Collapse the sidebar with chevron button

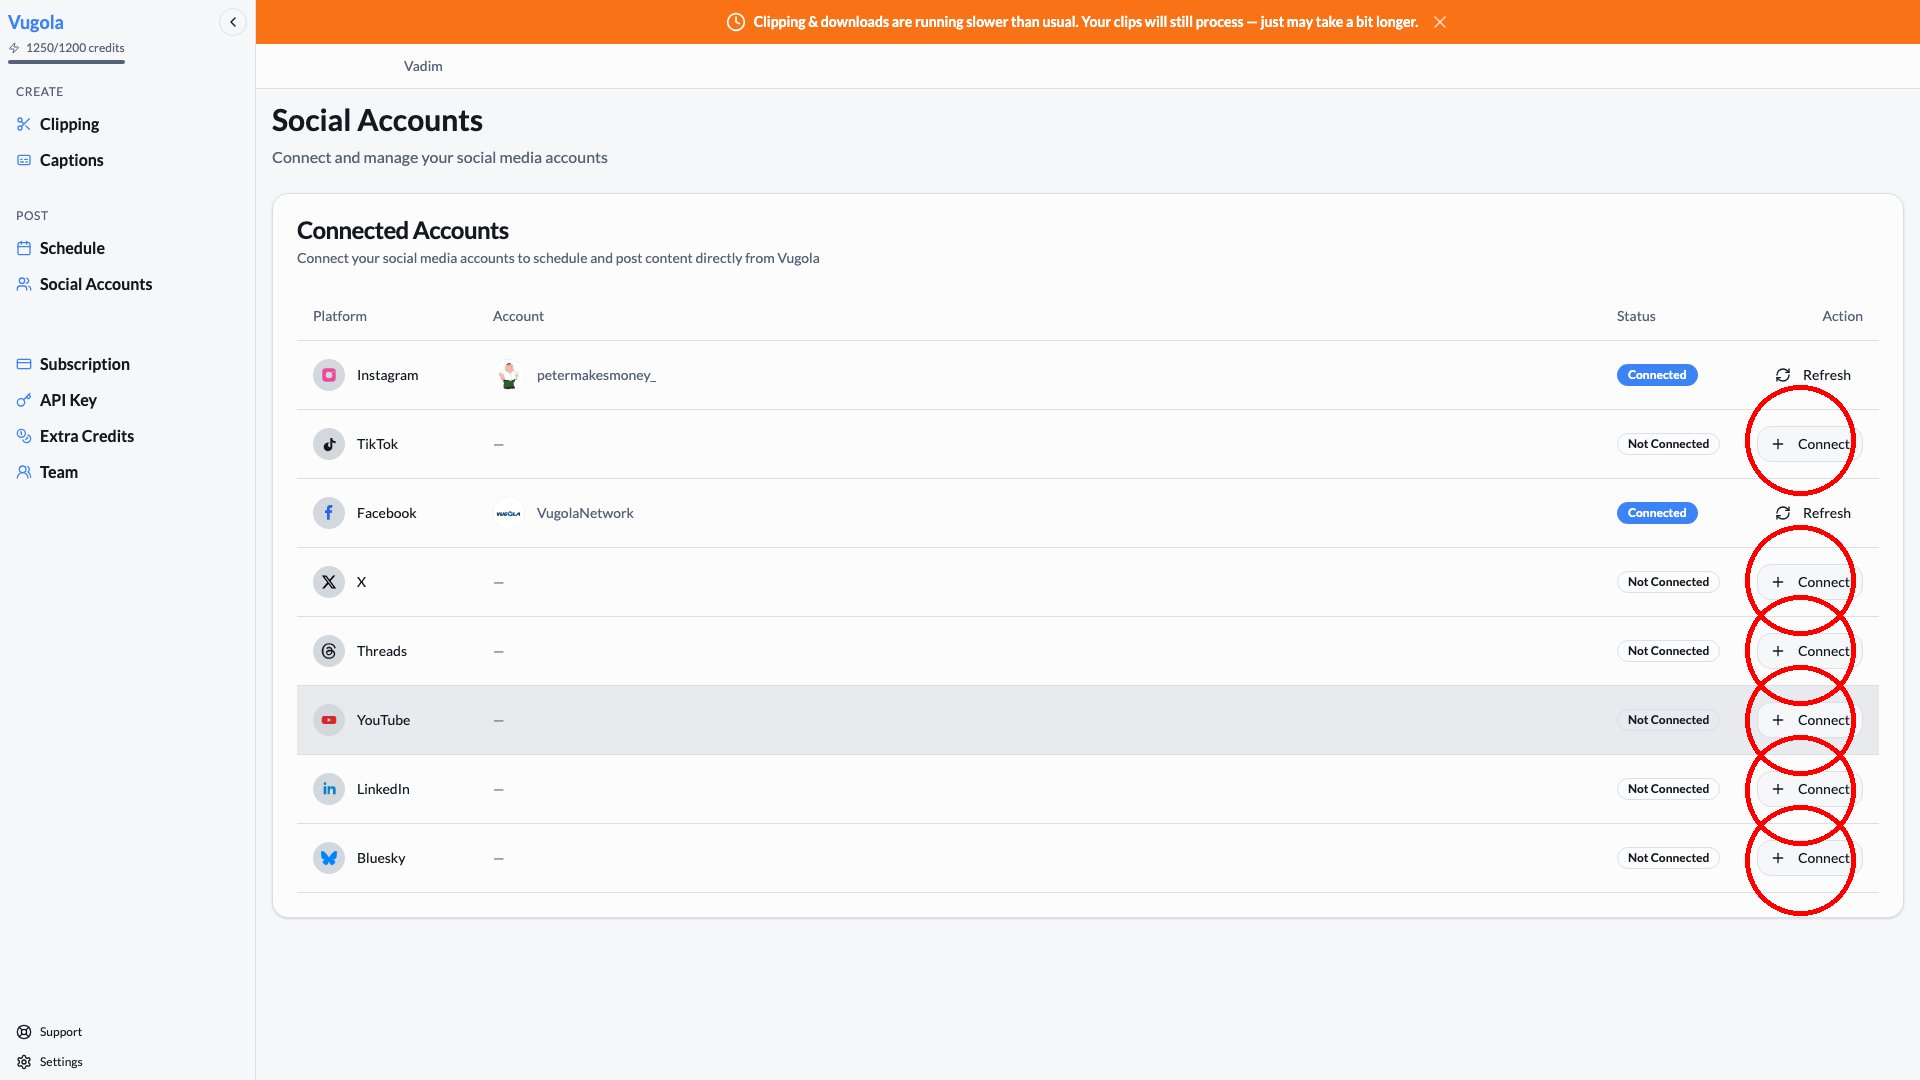232,22
